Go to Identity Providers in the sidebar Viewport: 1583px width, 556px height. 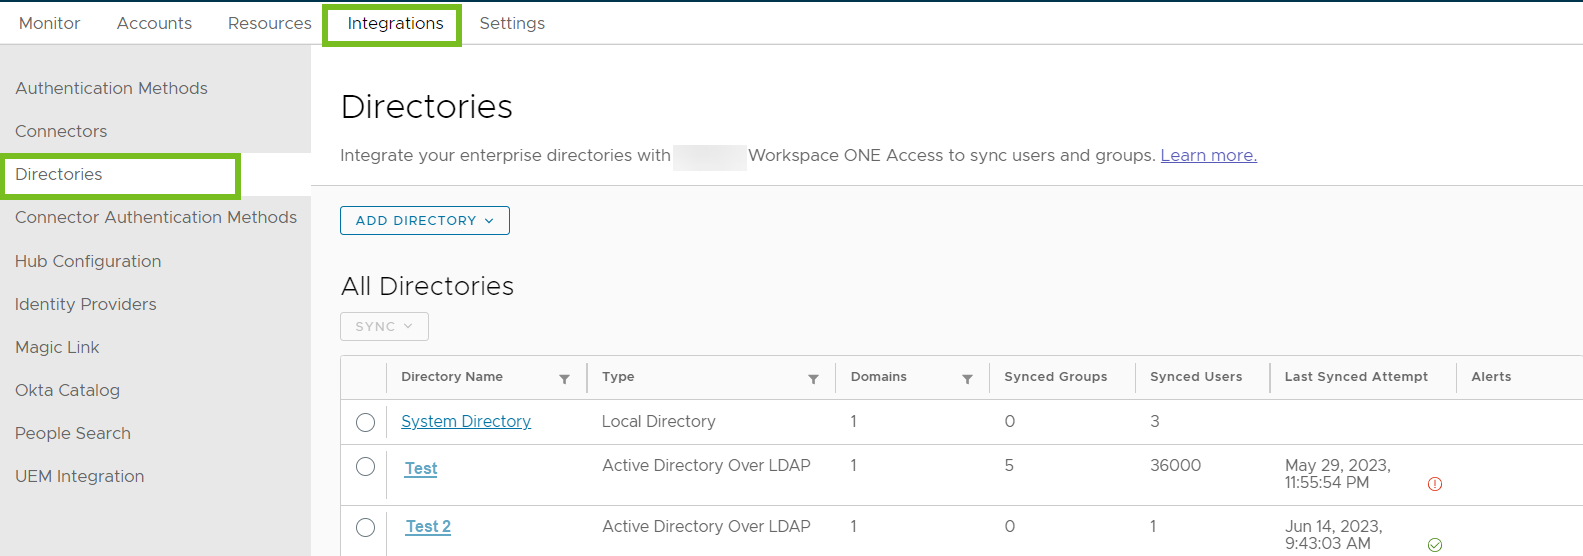click(x=86, y=304)
